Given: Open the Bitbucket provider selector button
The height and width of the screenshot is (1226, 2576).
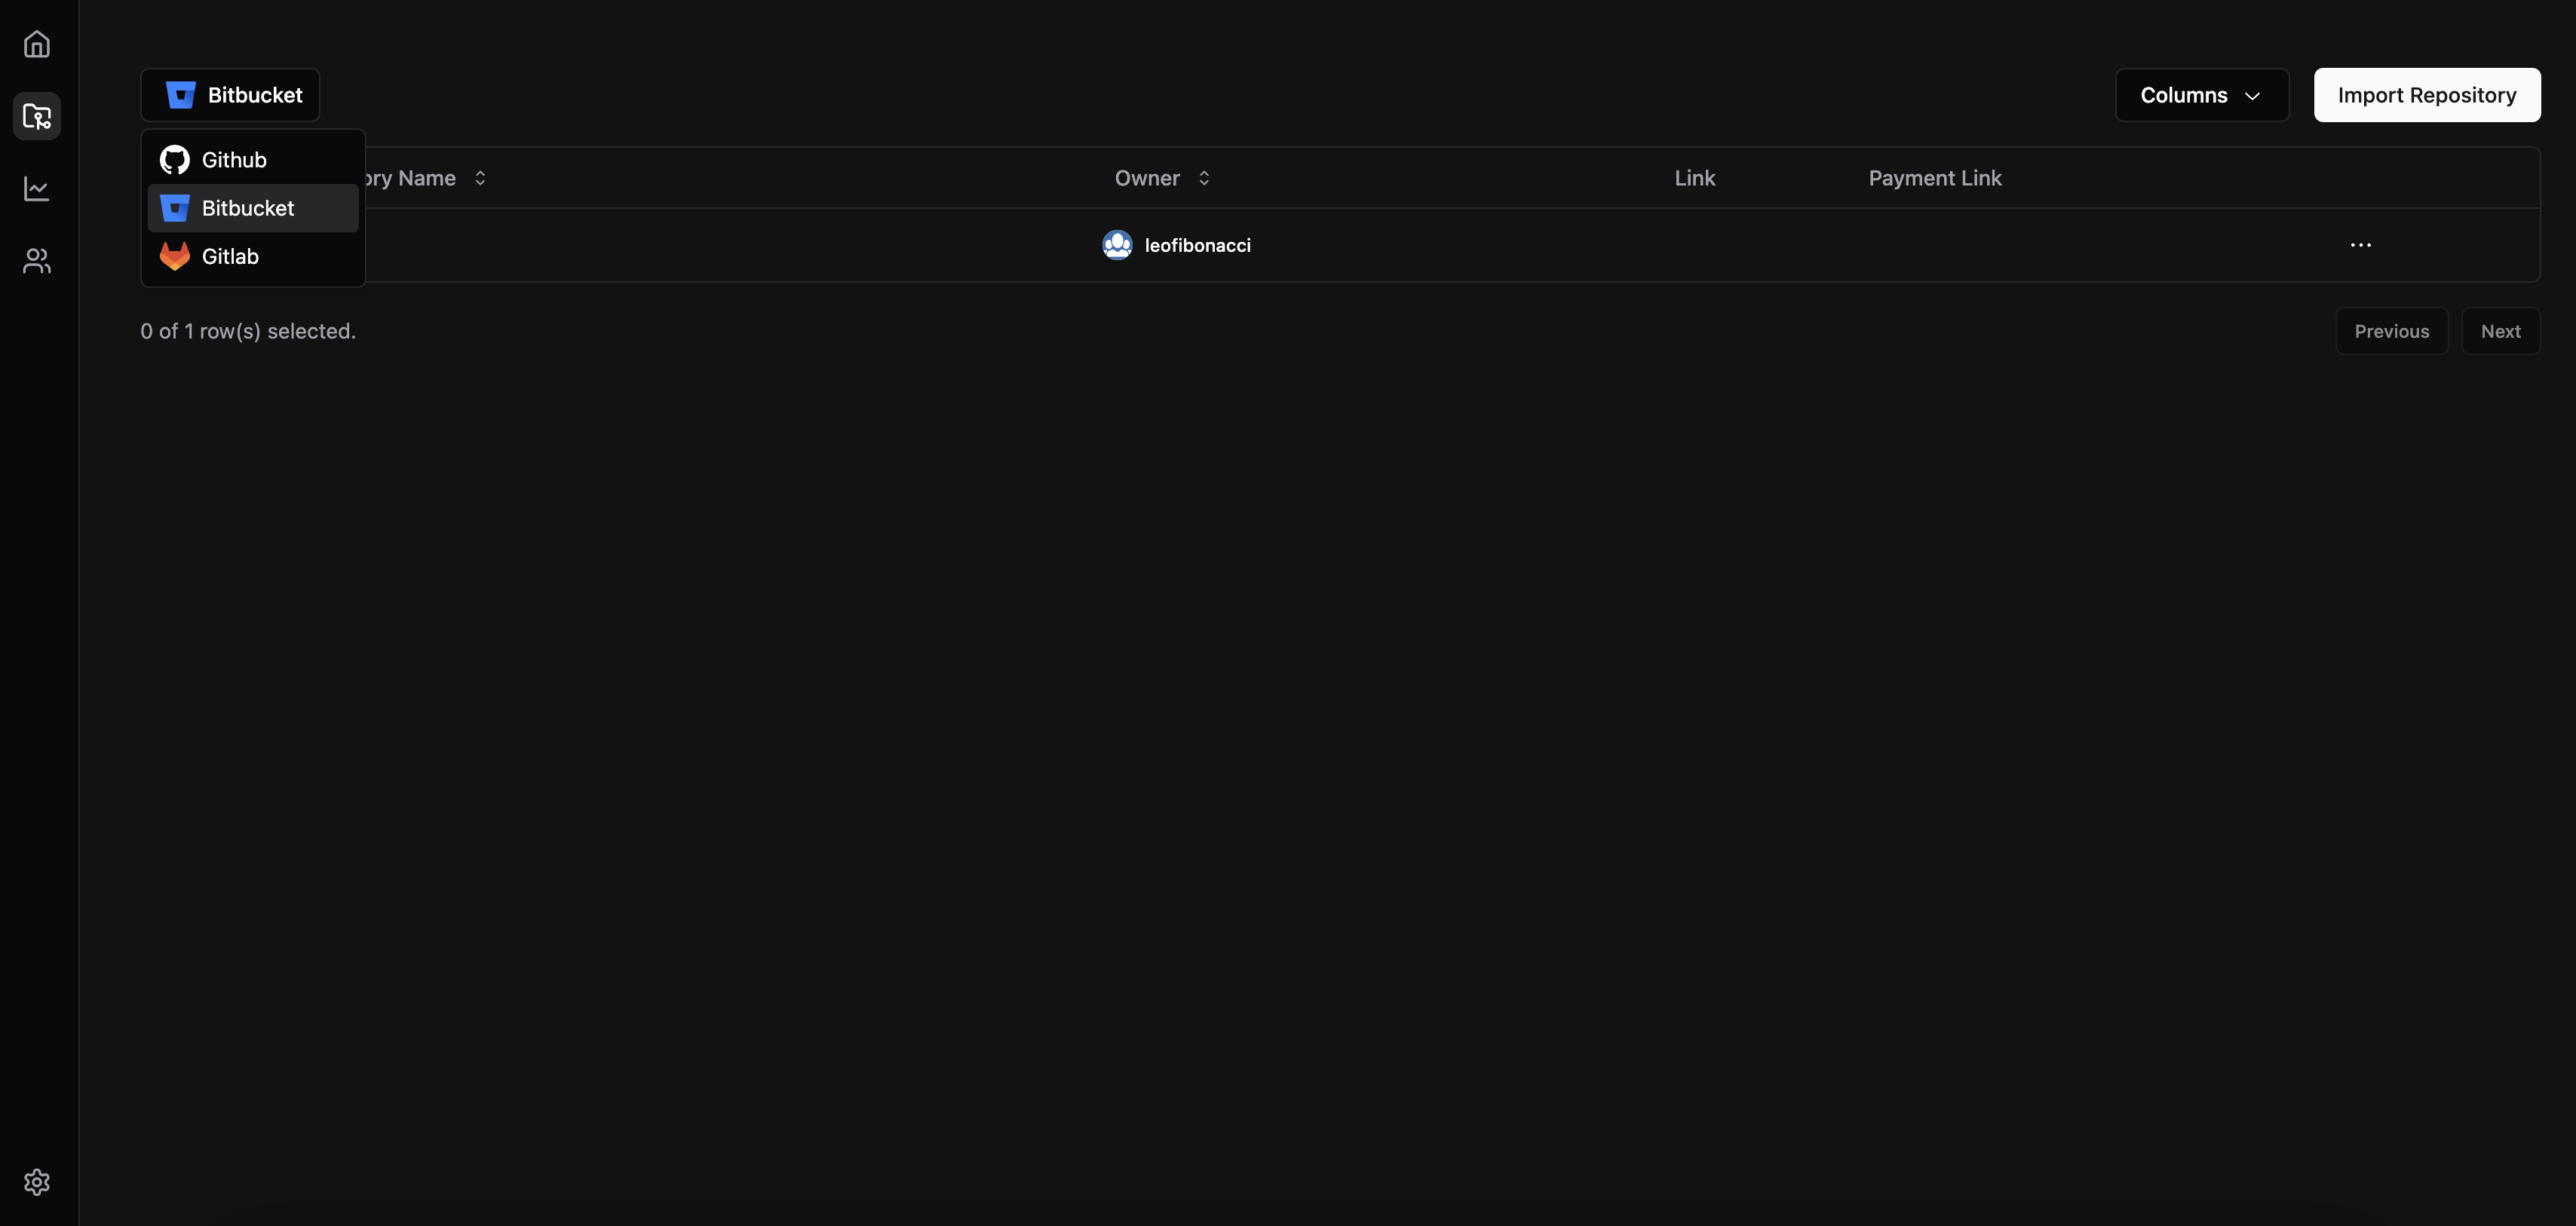Looking at the screenshot, I should pos(230,95).
